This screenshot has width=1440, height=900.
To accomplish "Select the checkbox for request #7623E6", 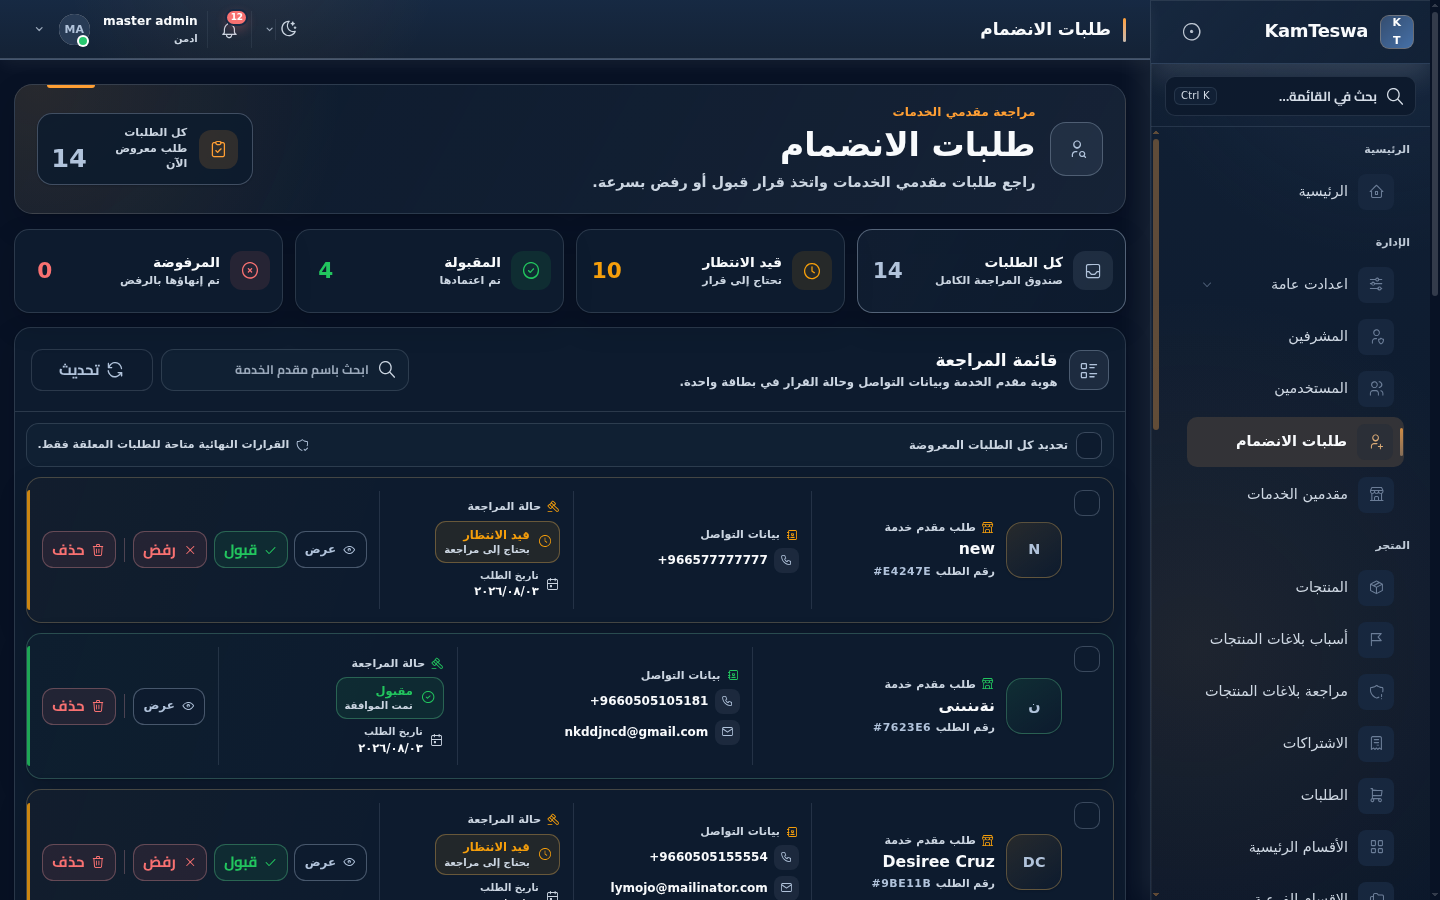I will point(1087,660).
